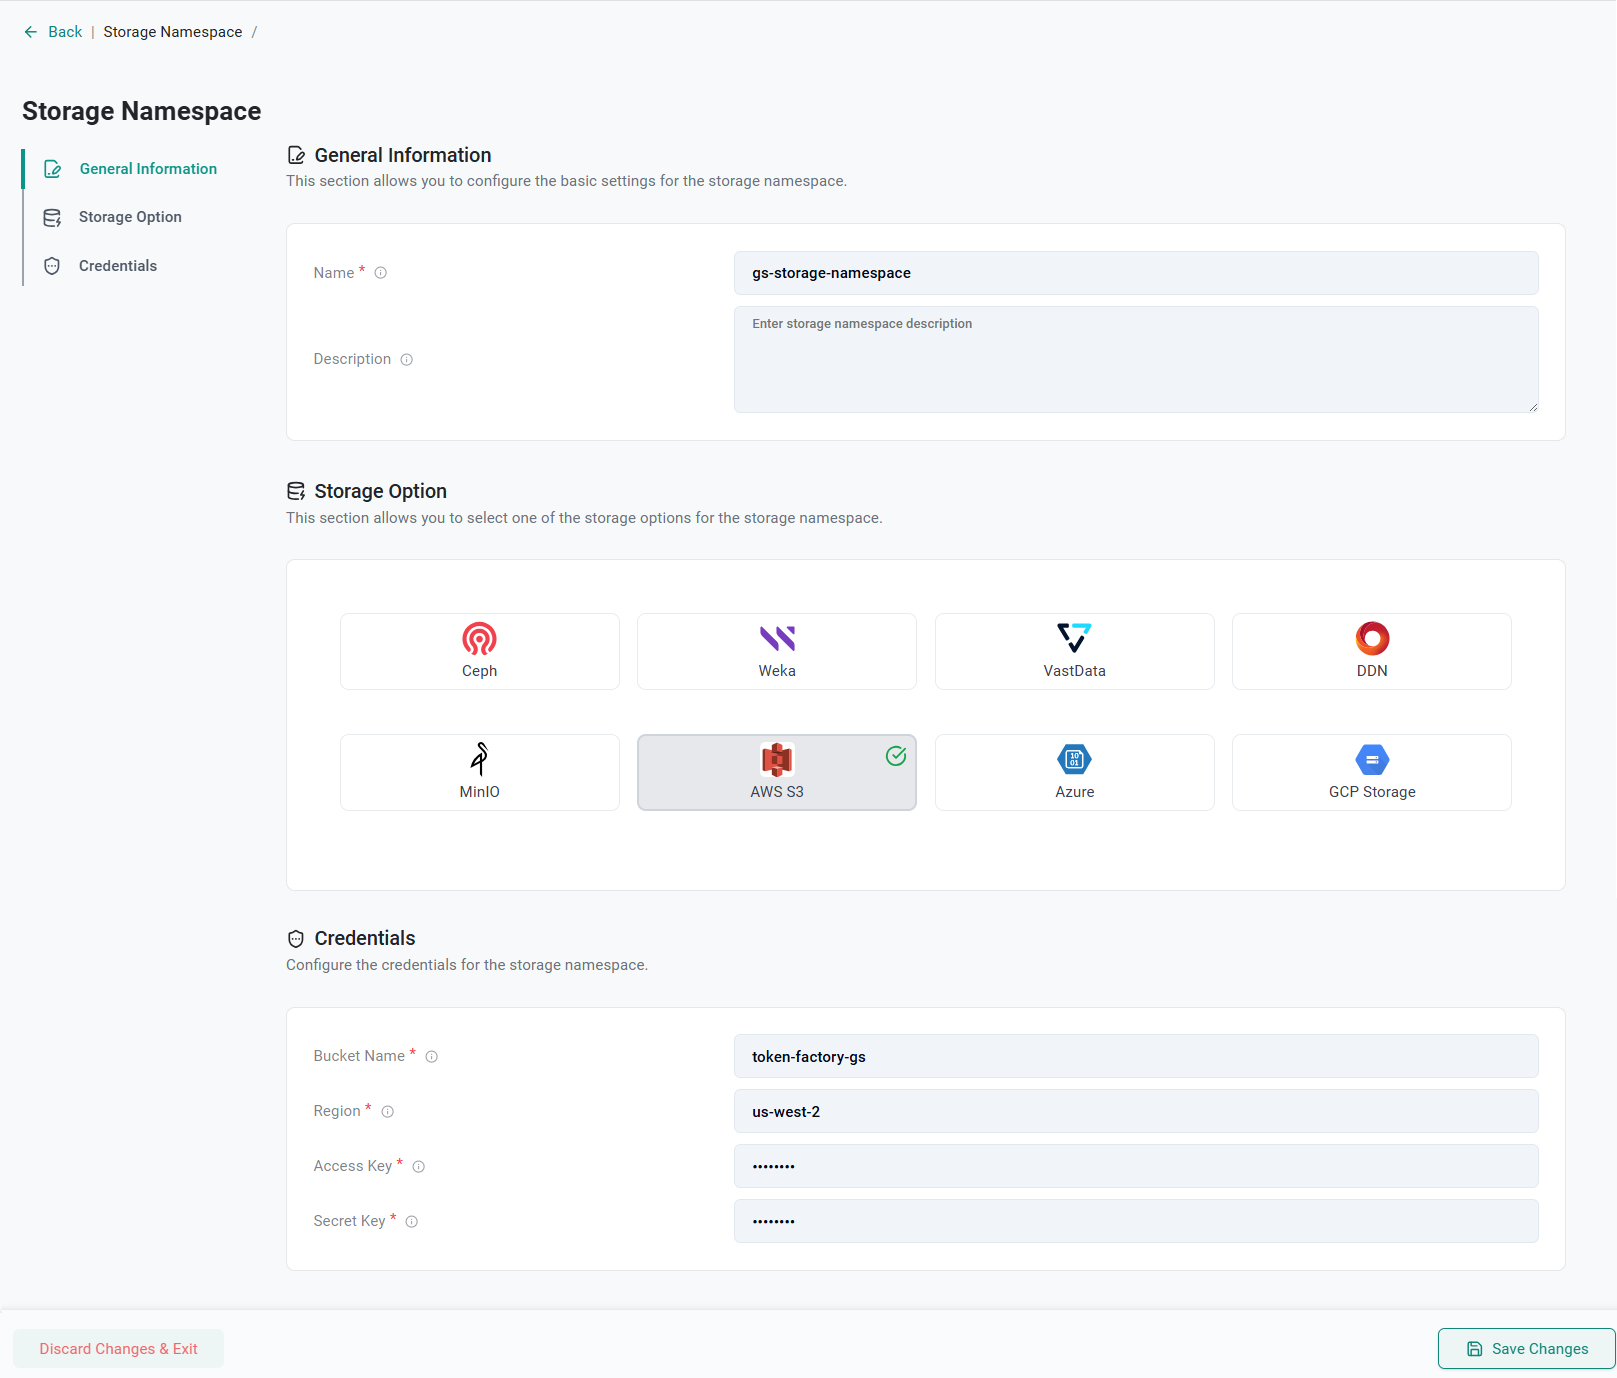This screenshot has width=1617, height=1378.
Task: Go Back using the arrow link
Action: point(53,32)
